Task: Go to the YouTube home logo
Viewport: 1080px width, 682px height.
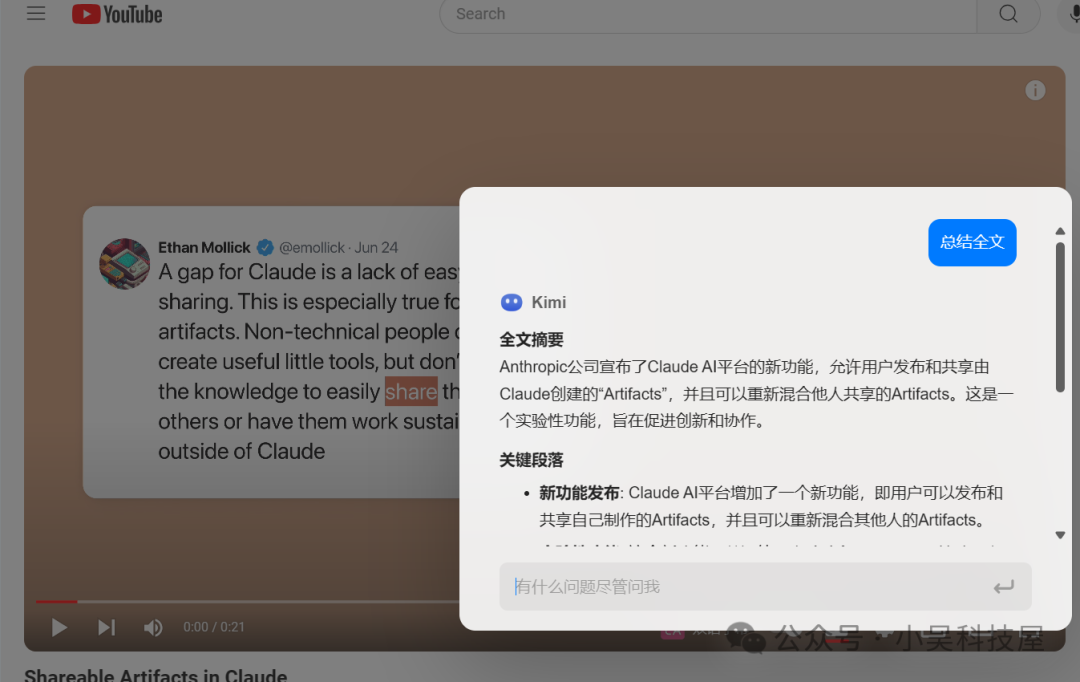Action: (117, 14)
